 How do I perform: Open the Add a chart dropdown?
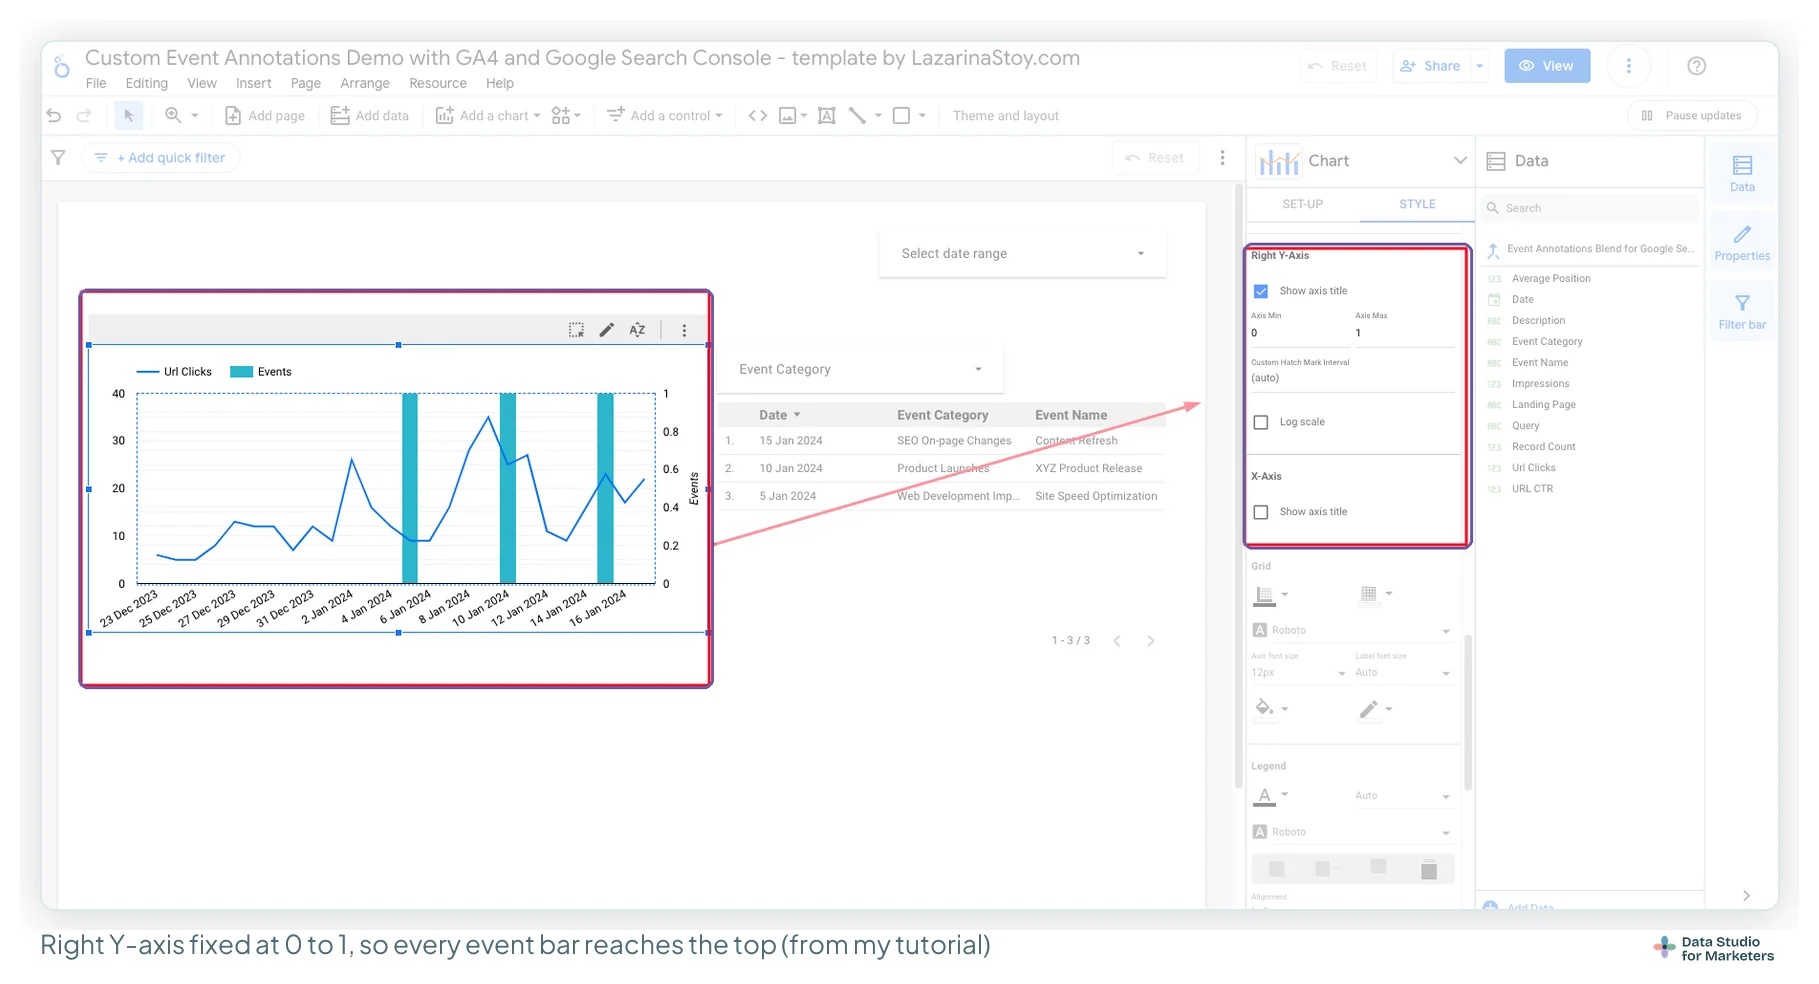[488, 116]
